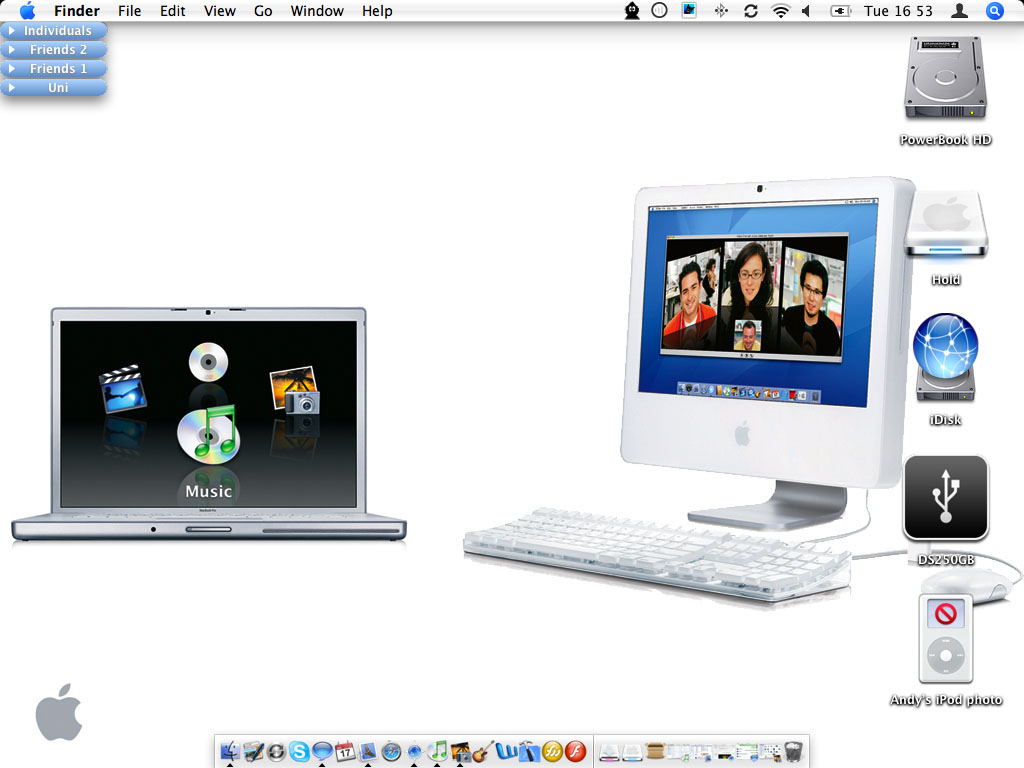This screenshot has width=1024, height=768.
Task: Open the Help menu
Action: tap(377, 10)
